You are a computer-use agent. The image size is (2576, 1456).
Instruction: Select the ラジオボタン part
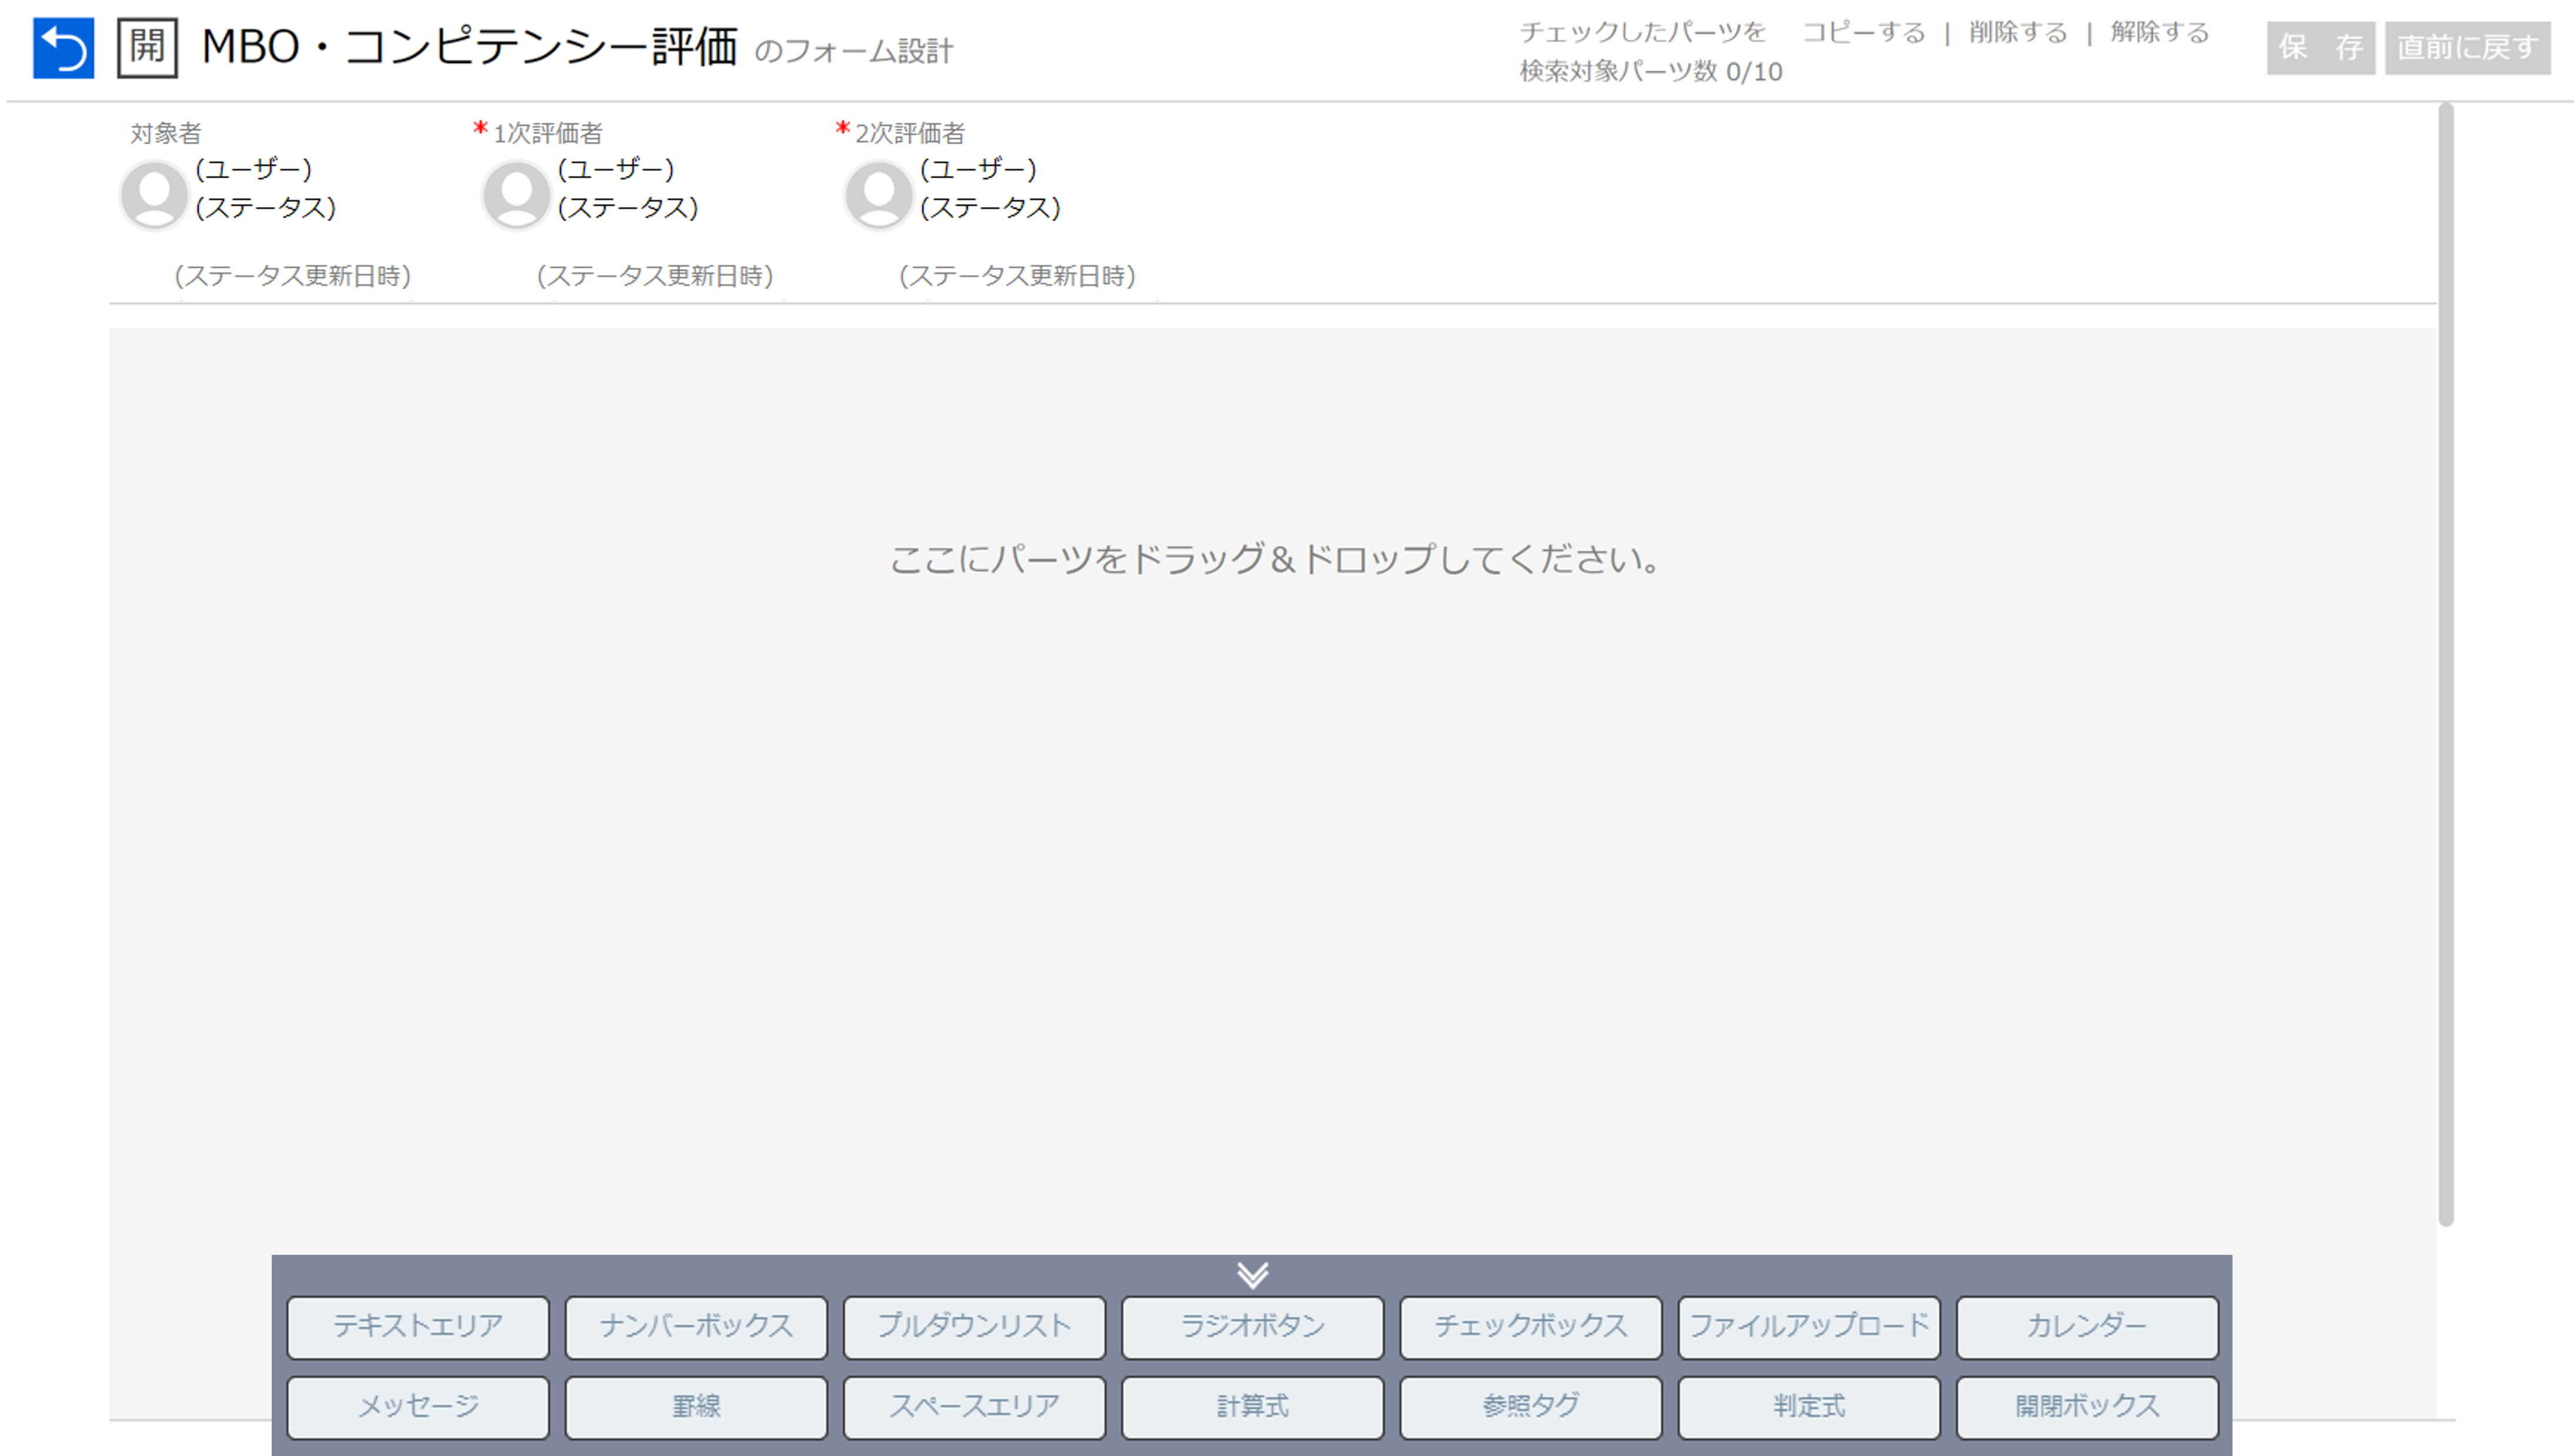pyautogui.click(x=1252, y=1327)
